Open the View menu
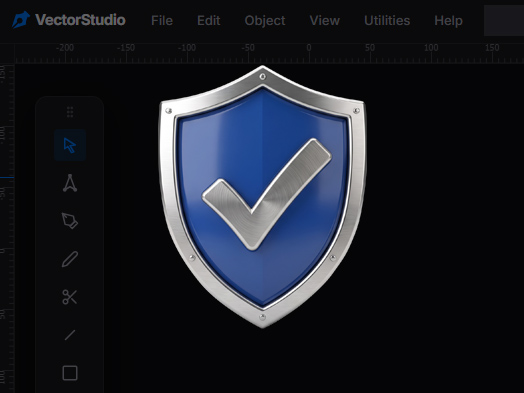Viewport: 524px width, 393px height. coord(324,21)
